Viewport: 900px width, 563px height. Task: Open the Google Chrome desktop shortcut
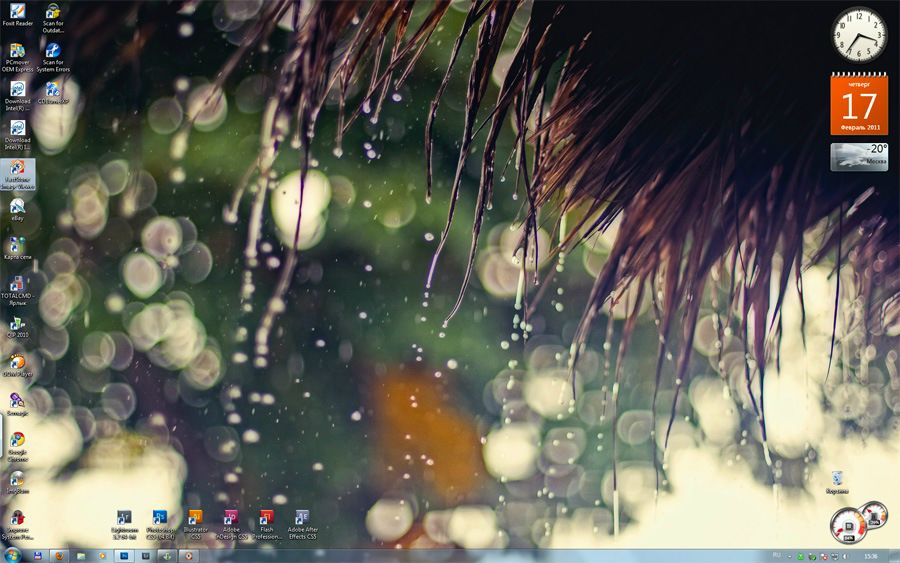(17, 446)
